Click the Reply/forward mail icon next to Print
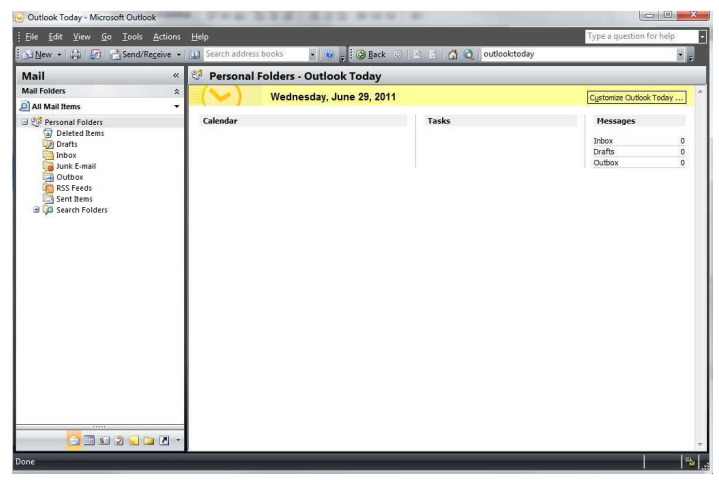Viewport: 719px width, 483px height. point(95,55)
